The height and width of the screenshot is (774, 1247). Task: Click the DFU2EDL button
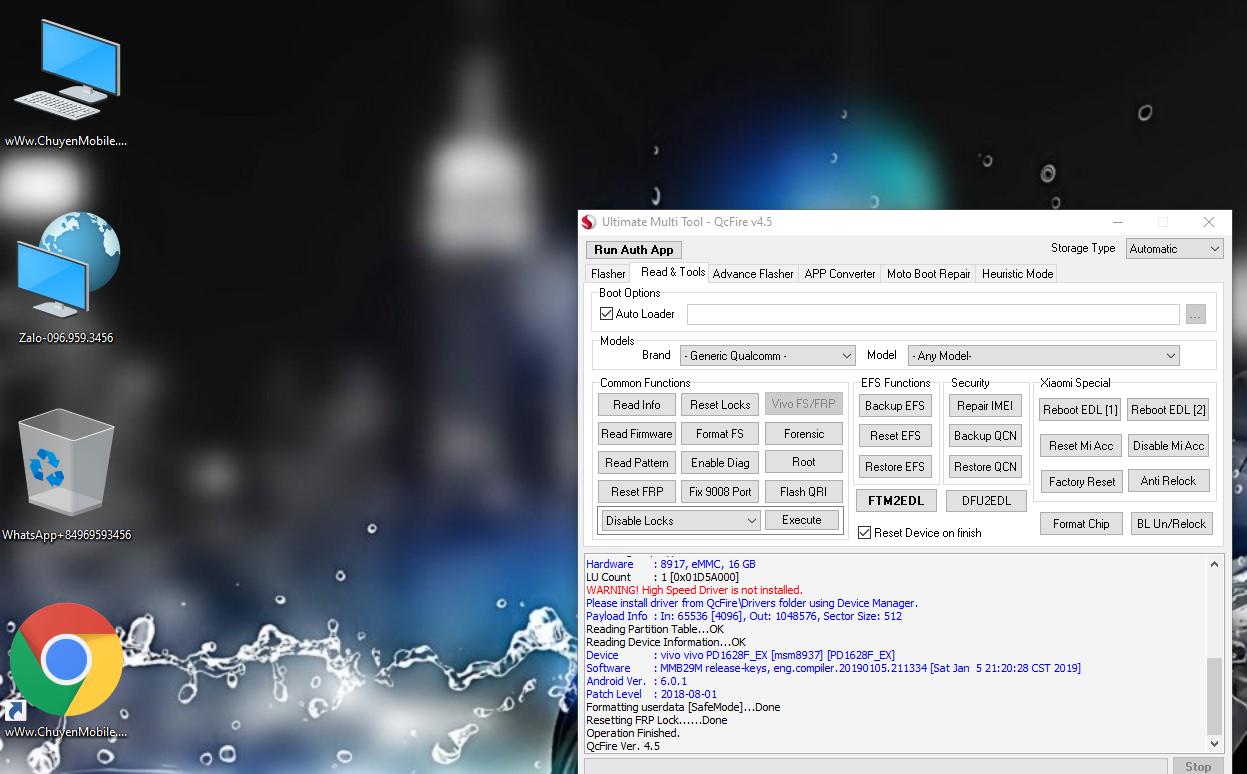click(x=986, y=501)
